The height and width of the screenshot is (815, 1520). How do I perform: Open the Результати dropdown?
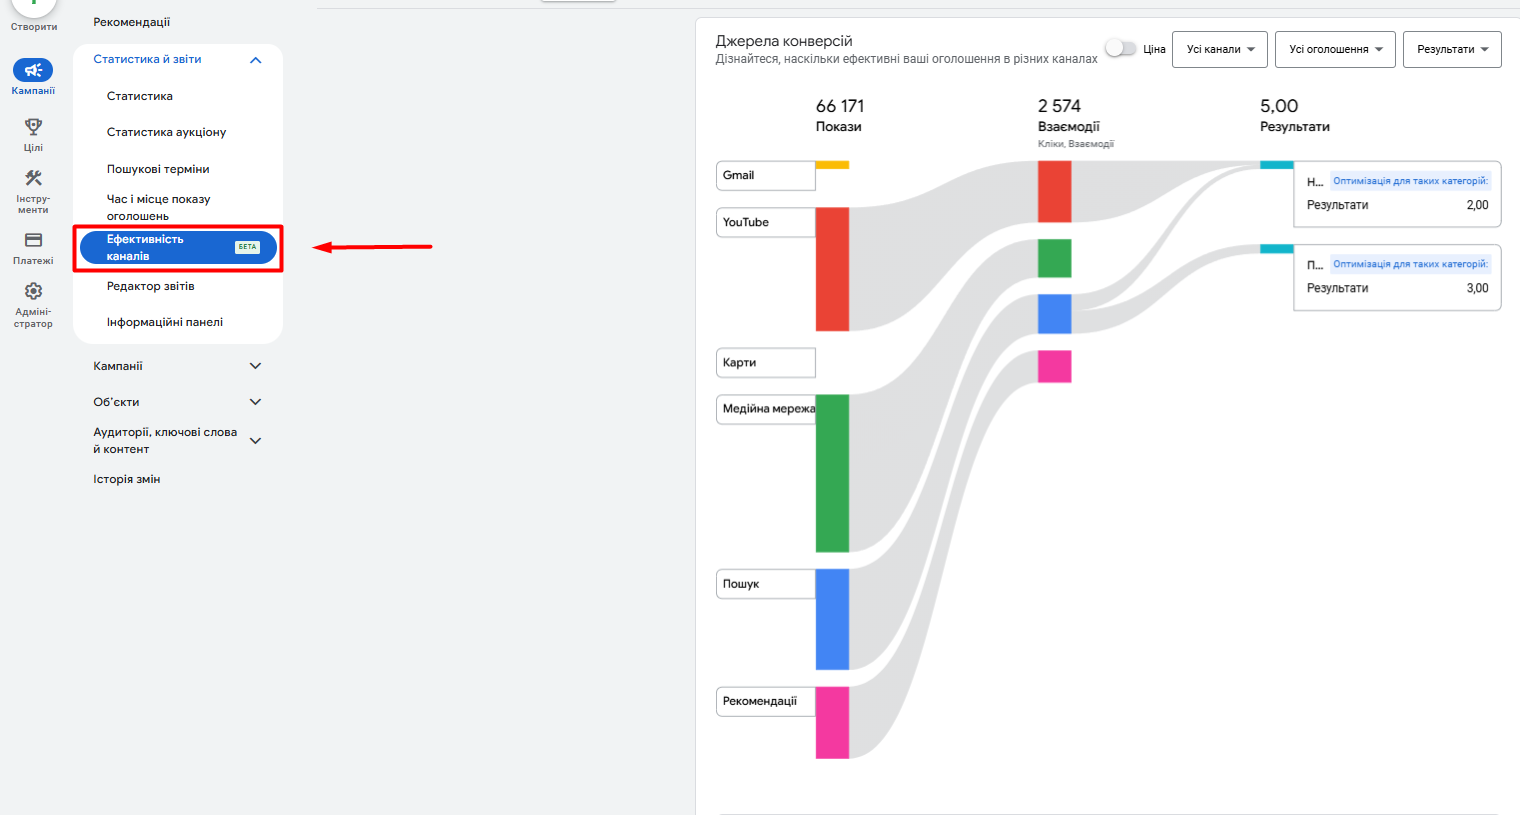coord(1452,49)
